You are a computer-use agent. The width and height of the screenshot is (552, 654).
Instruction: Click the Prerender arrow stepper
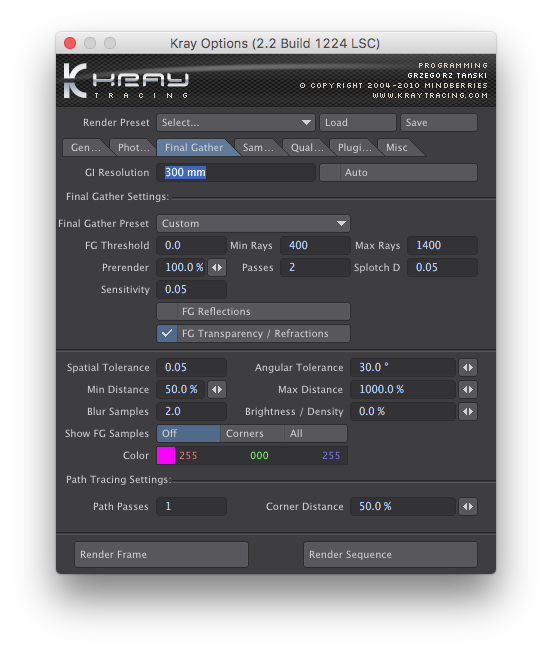click(x=217, y=267)
